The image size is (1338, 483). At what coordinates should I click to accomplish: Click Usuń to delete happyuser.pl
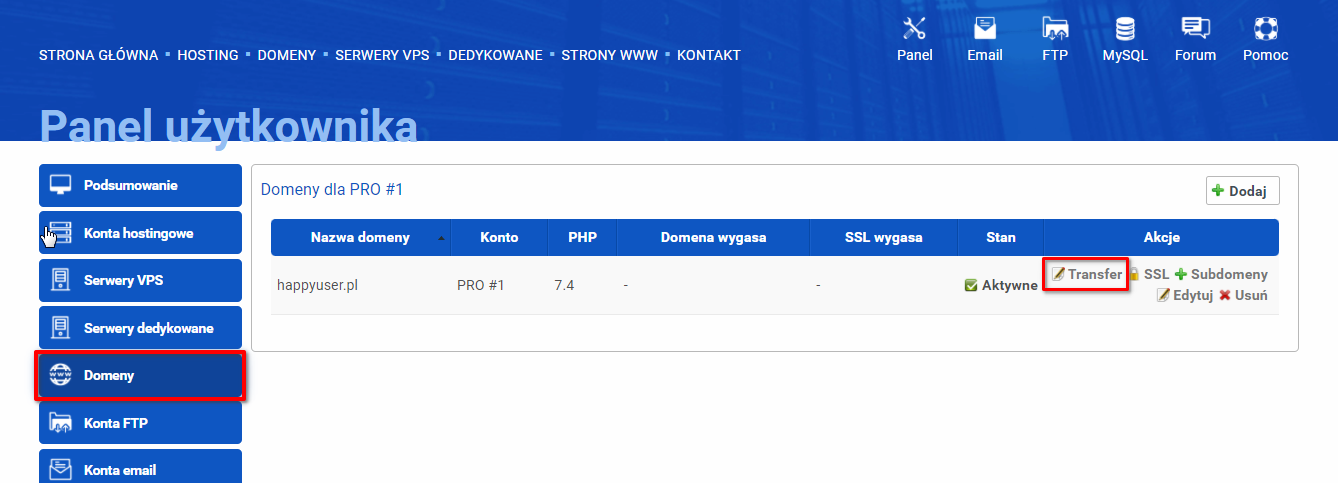point(1243,295)
